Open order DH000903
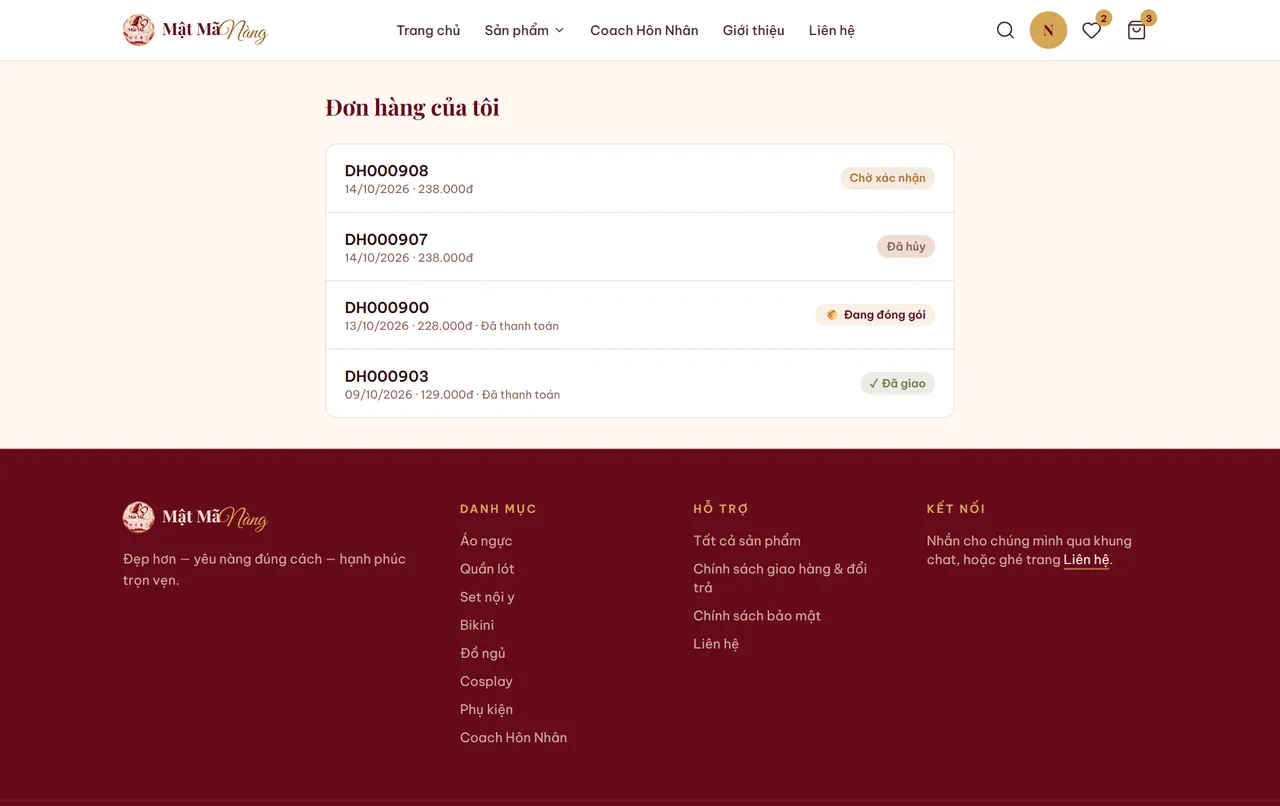1280x806 pixels. (640, 383)
